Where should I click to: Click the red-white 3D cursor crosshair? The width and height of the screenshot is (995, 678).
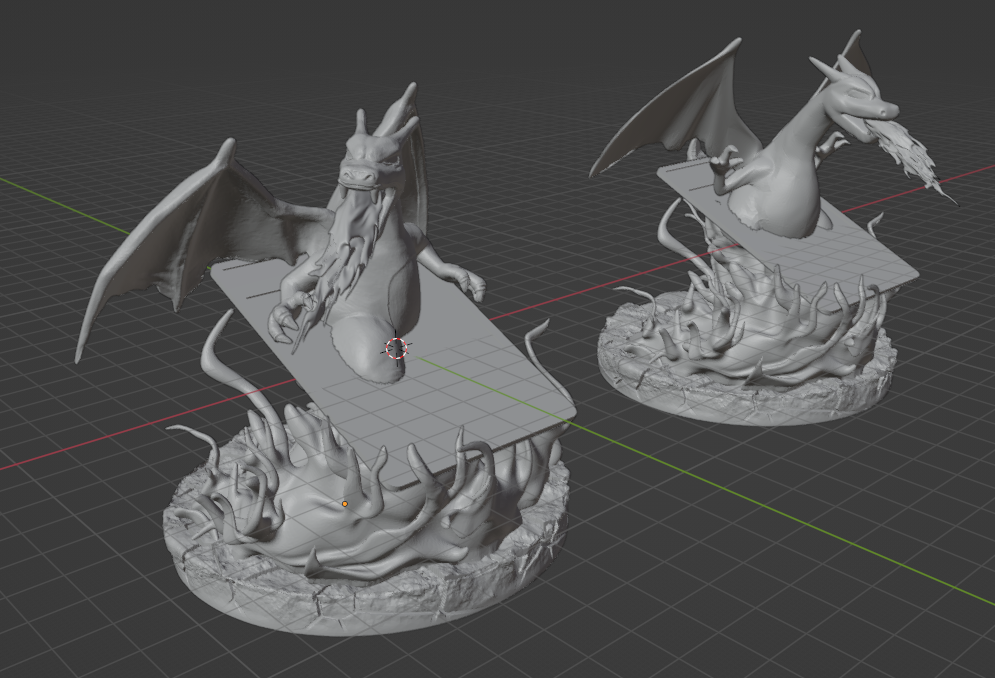[x=396, y=348]
